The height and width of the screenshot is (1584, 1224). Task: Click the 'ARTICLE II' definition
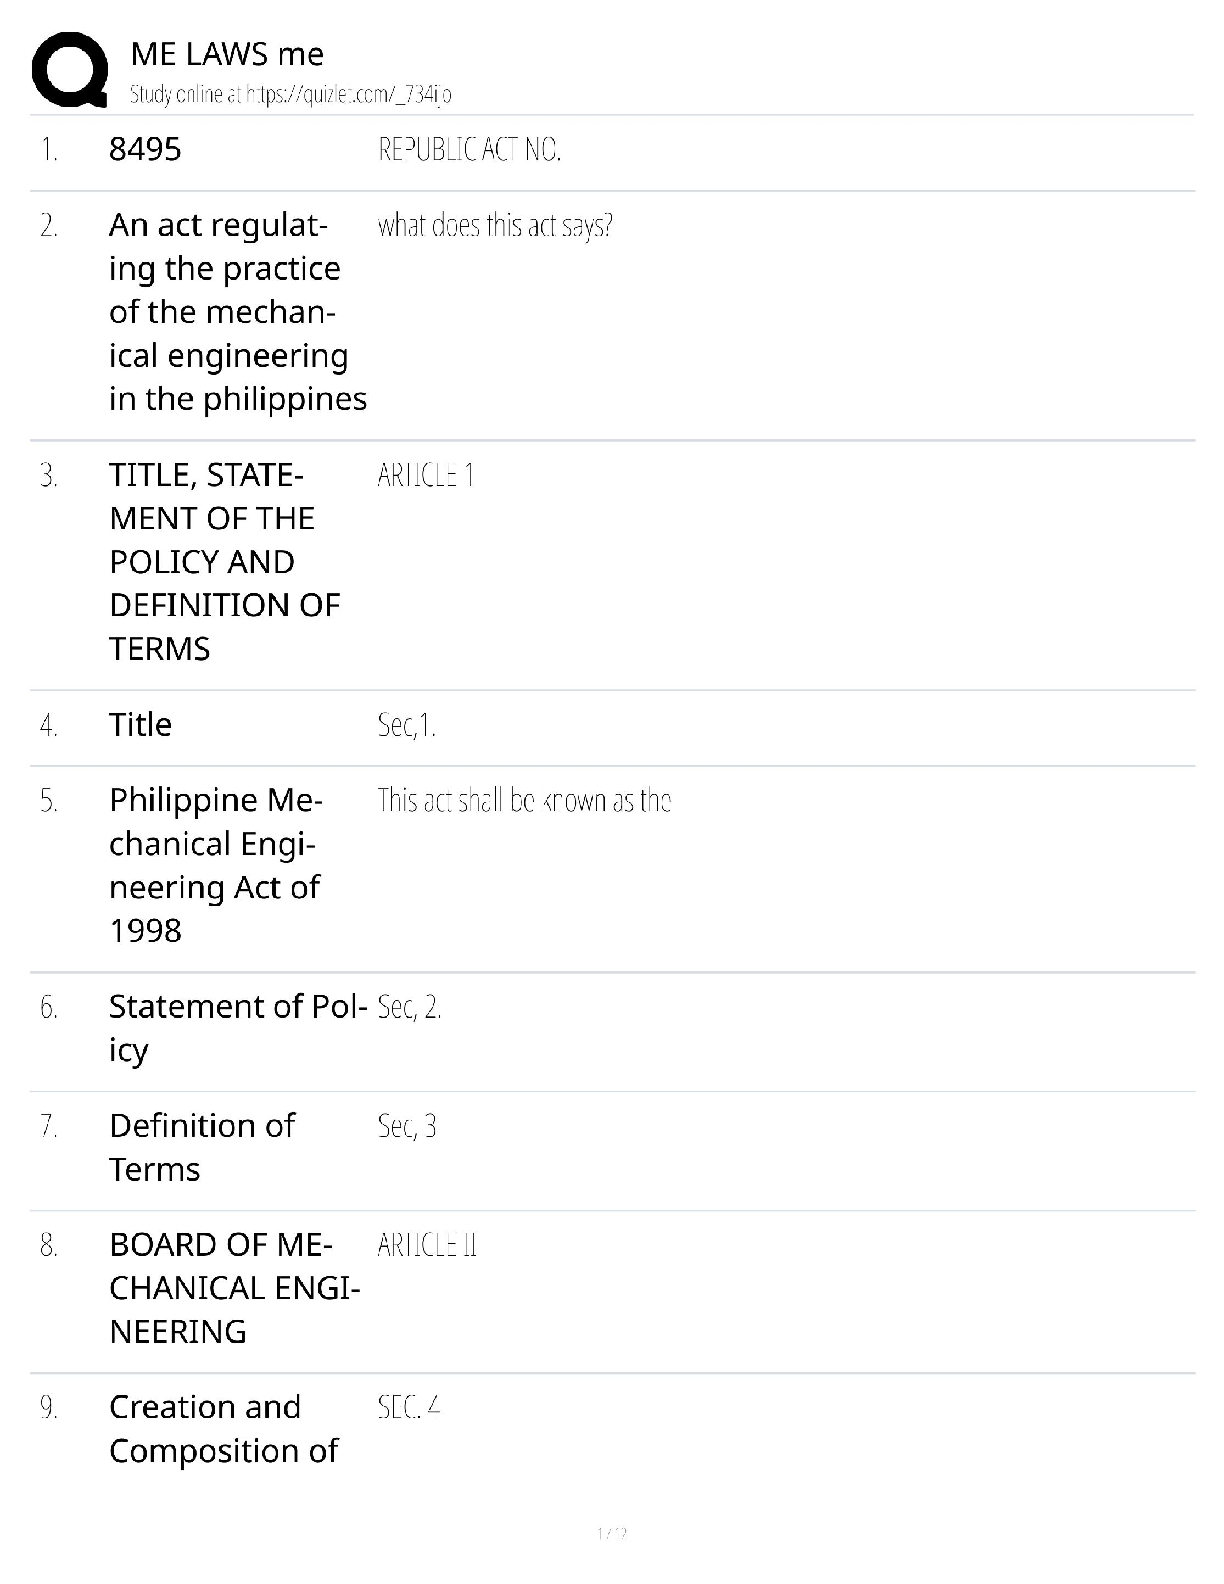pyautogui.click(x=427, y=1246)
